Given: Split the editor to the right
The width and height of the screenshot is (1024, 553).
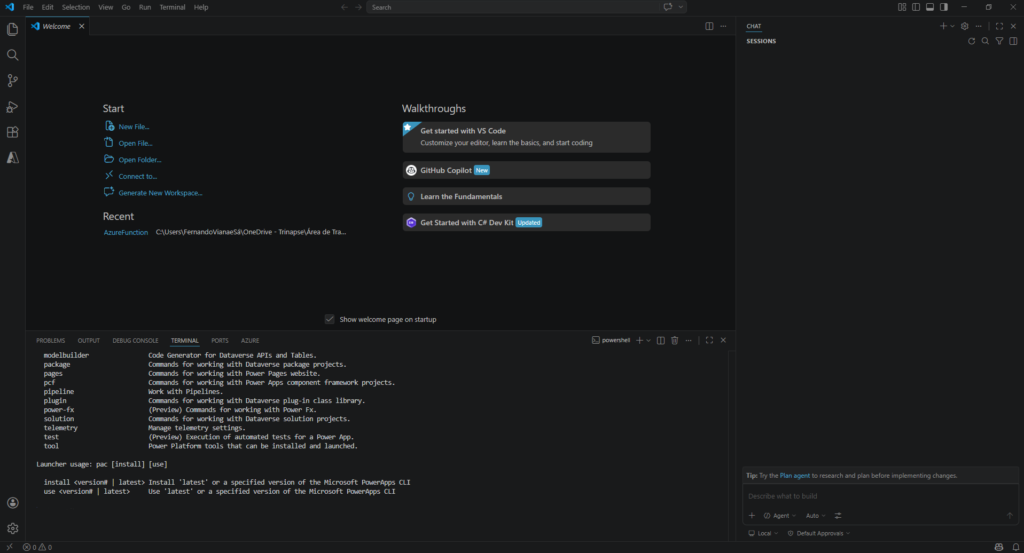Looking at the screenshot, I should tap(709, 26).
